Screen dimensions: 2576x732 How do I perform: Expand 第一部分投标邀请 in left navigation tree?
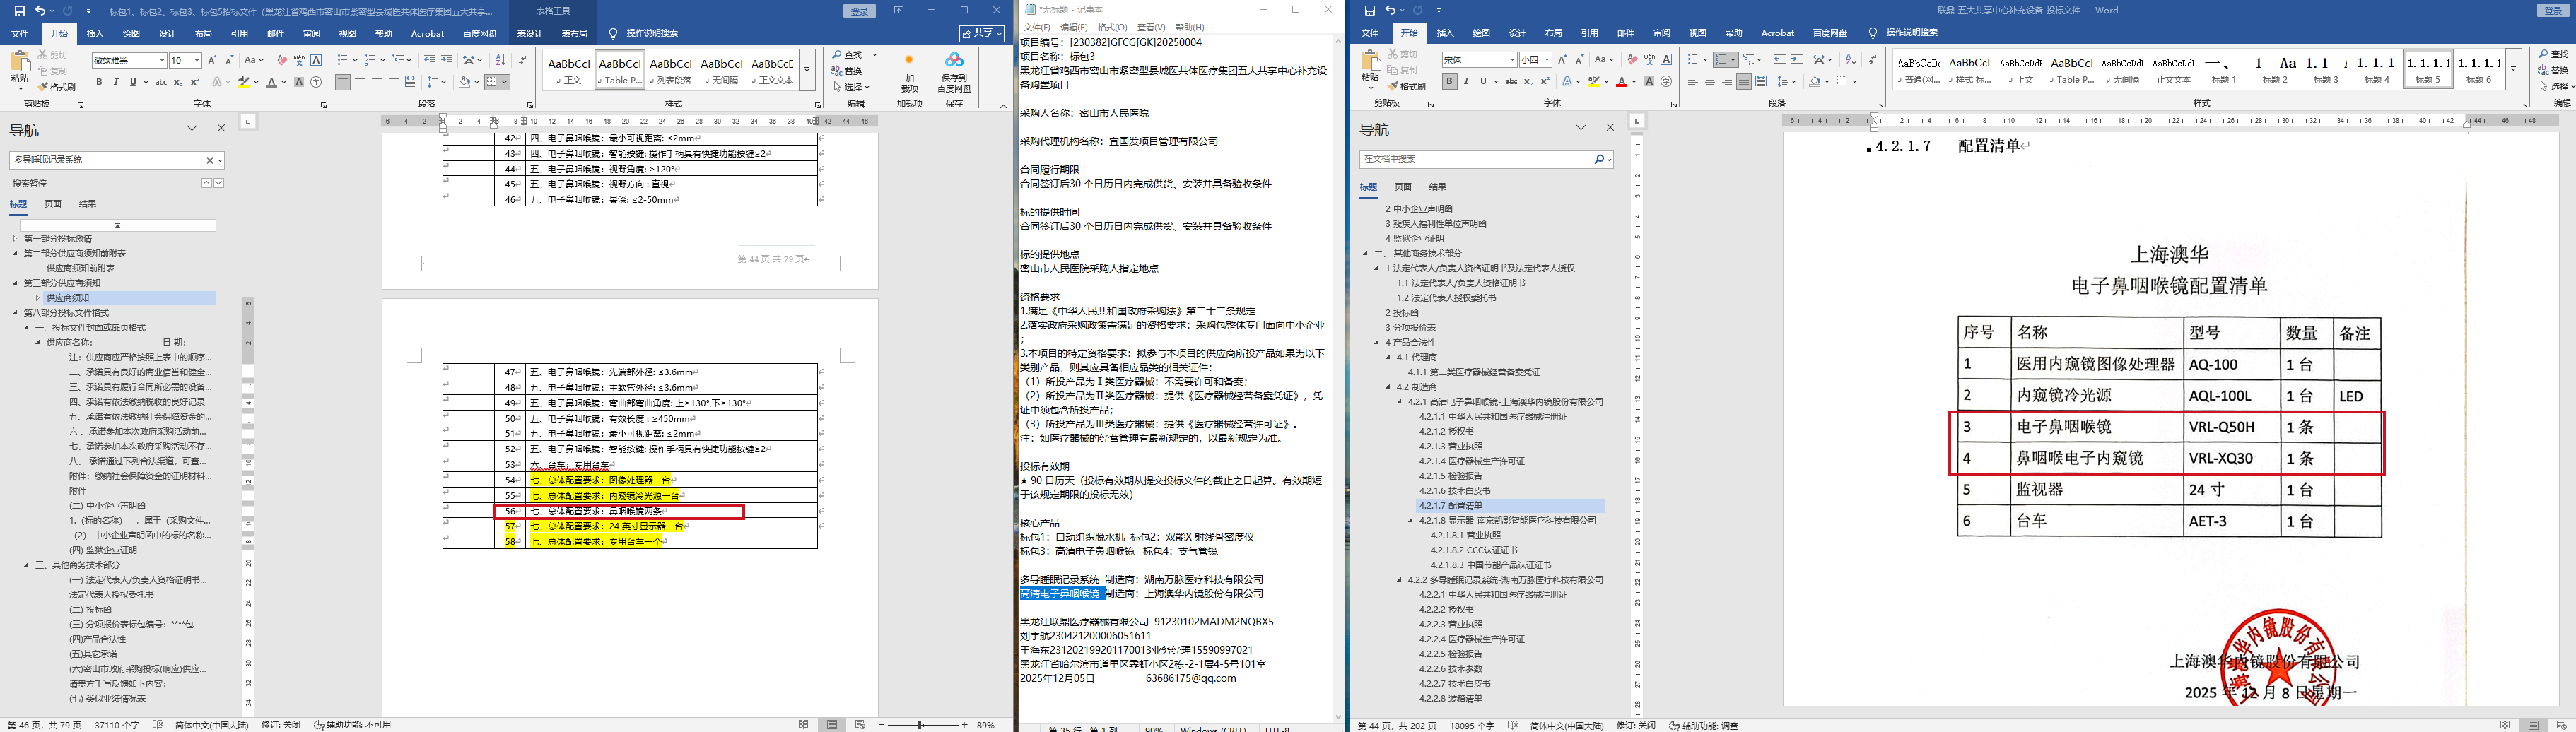pos(15,239)
